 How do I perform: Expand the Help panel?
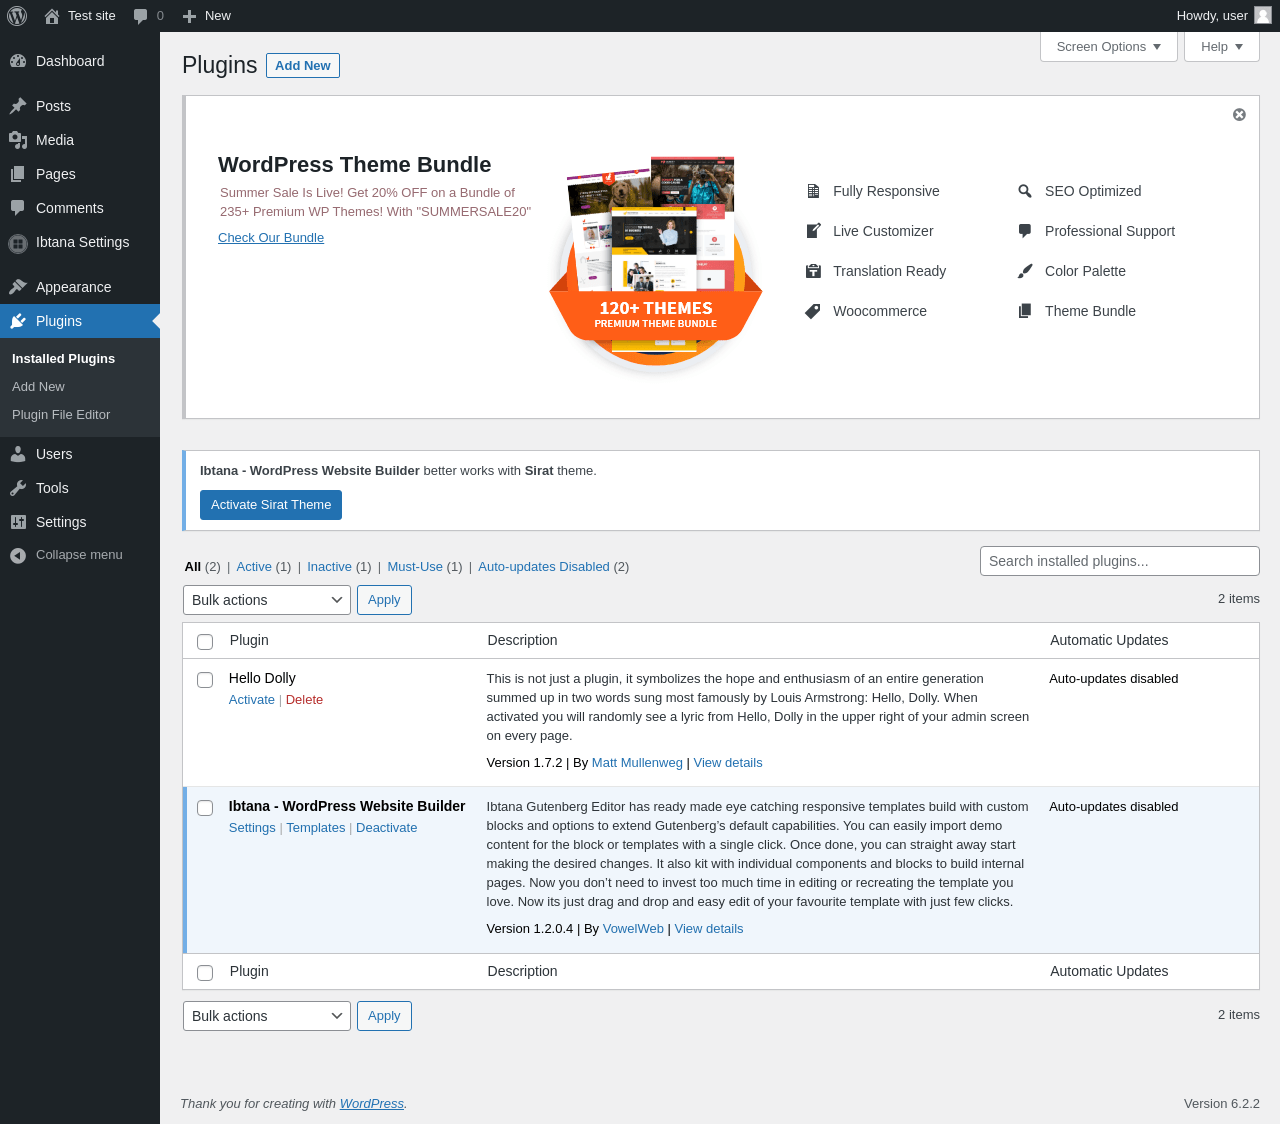point(1222,47)
